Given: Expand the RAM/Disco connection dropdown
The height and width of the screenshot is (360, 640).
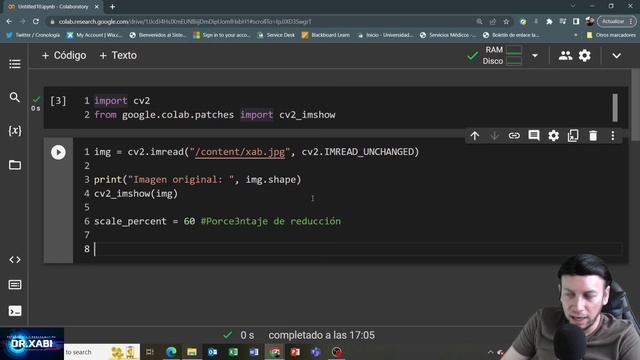Looking at the screenshot, I should (535, 56).
